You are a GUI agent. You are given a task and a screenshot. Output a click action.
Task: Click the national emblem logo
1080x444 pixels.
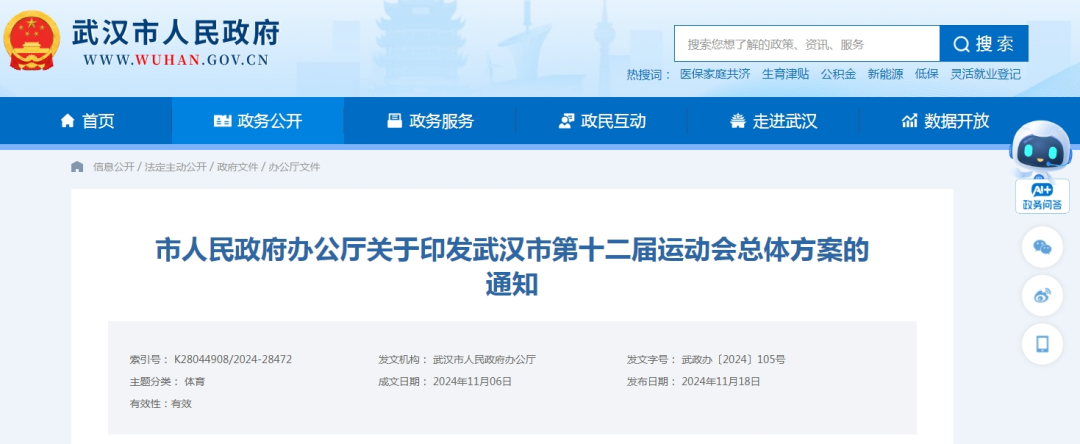coord(31,41)
